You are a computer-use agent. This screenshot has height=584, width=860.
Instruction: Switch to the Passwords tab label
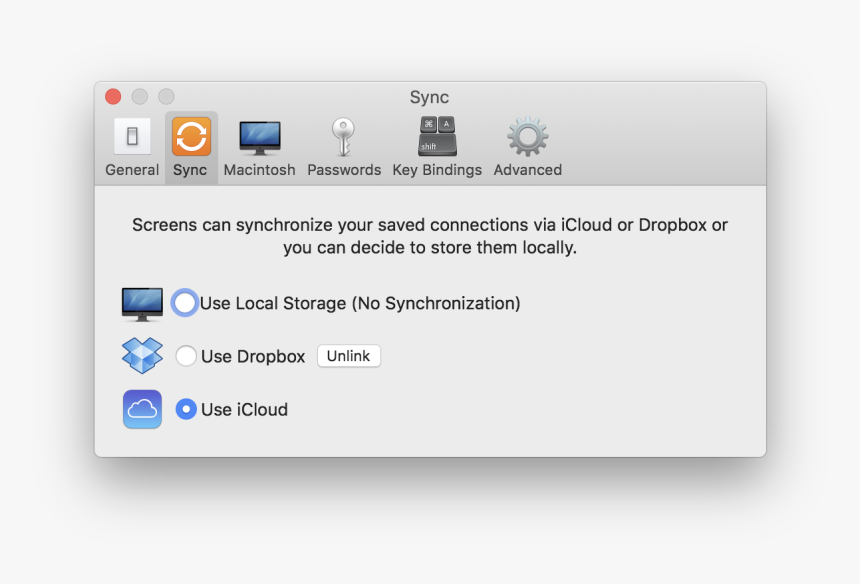(344, 170)
